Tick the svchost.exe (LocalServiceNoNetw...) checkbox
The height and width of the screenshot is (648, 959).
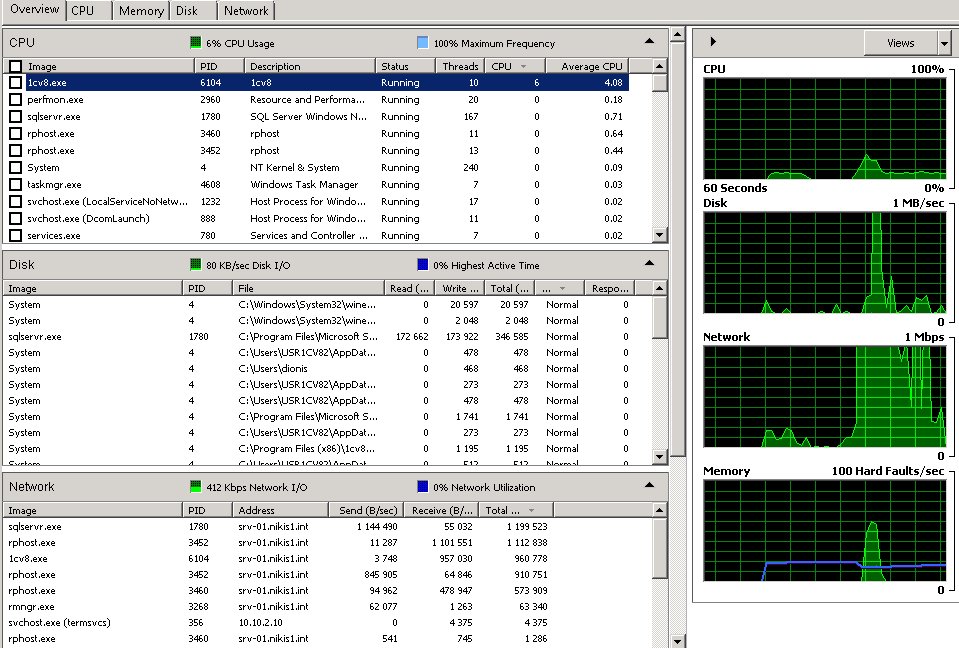[16, 201]
